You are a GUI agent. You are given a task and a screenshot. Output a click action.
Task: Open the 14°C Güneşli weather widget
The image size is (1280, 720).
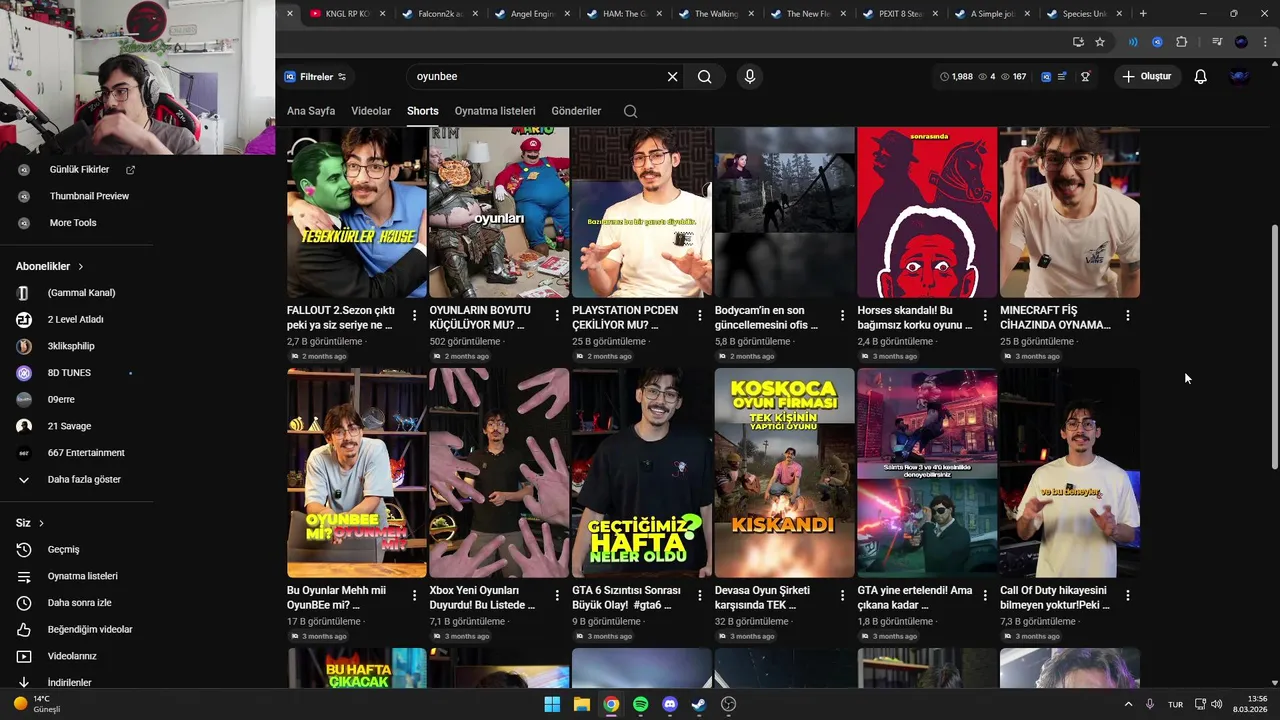click(x=38, y=704)
